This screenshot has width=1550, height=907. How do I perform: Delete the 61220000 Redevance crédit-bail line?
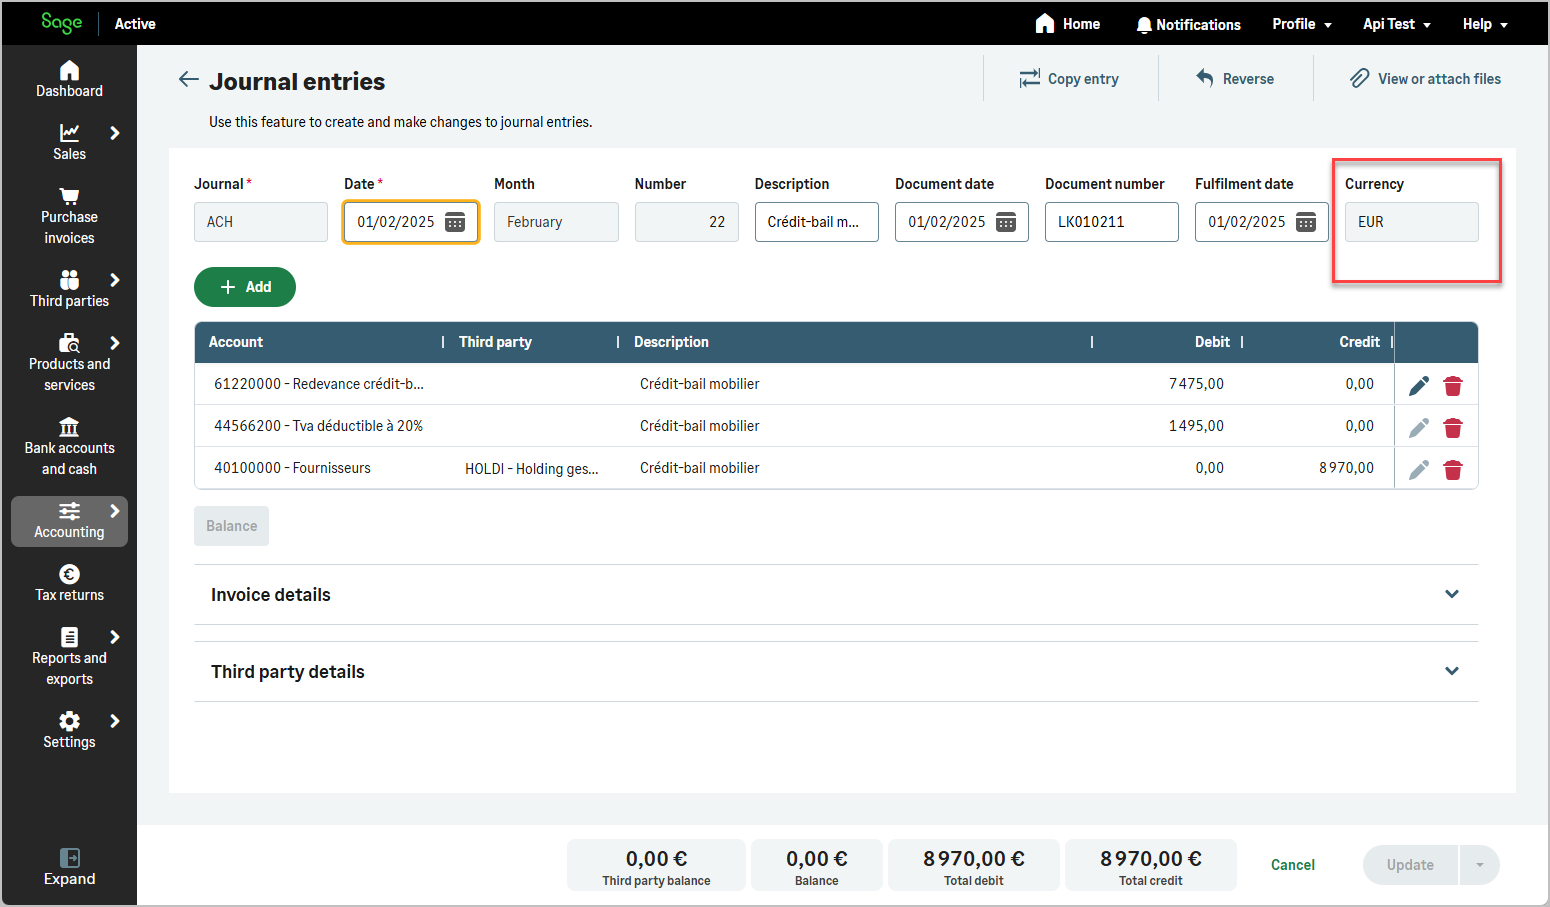pos(1453,386)
